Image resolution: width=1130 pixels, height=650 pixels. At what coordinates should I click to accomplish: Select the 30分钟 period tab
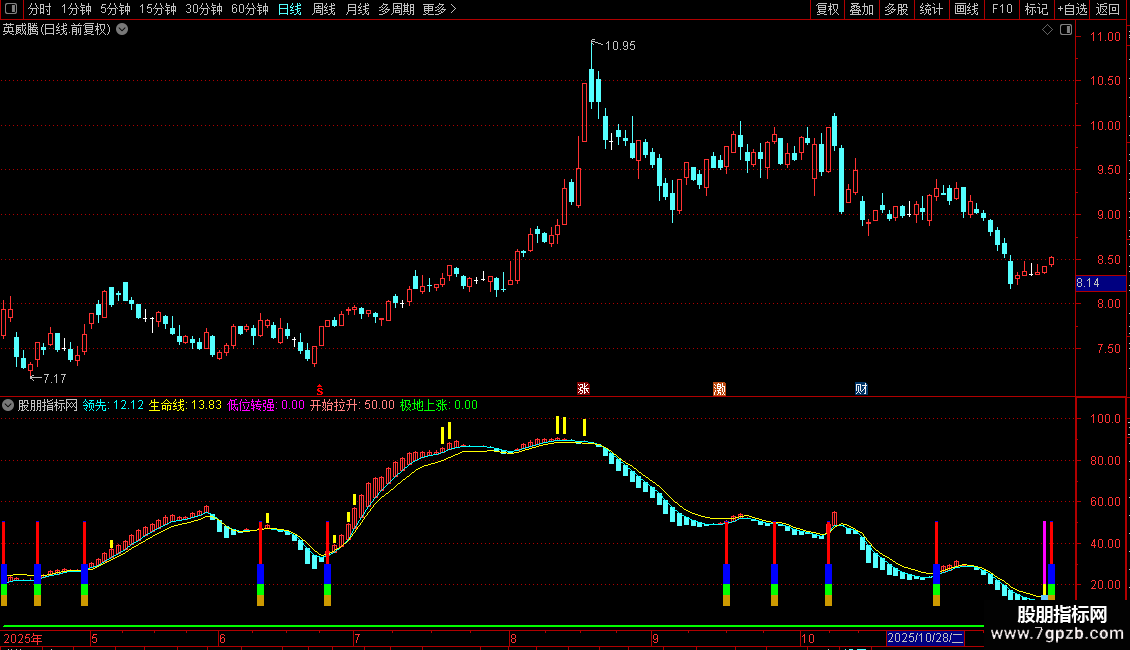[x=204, y=9]
